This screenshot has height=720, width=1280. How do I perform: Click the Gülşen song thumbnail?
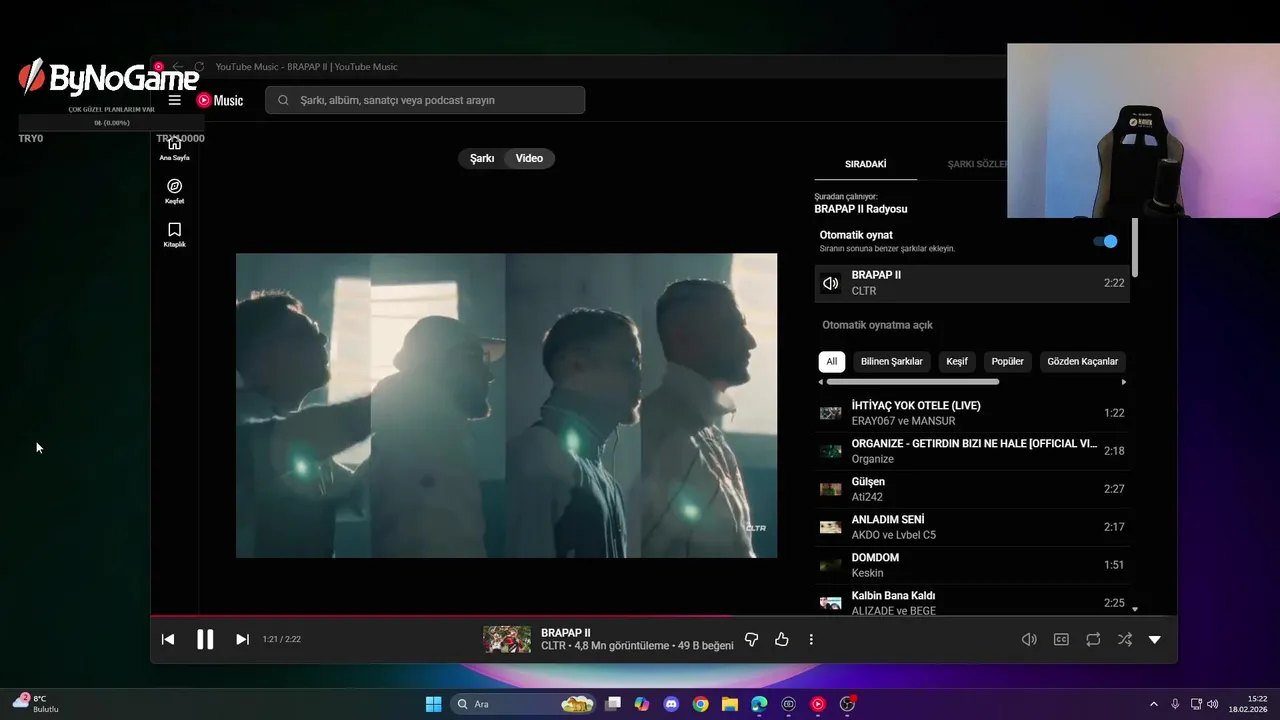[x=830, y=489]
